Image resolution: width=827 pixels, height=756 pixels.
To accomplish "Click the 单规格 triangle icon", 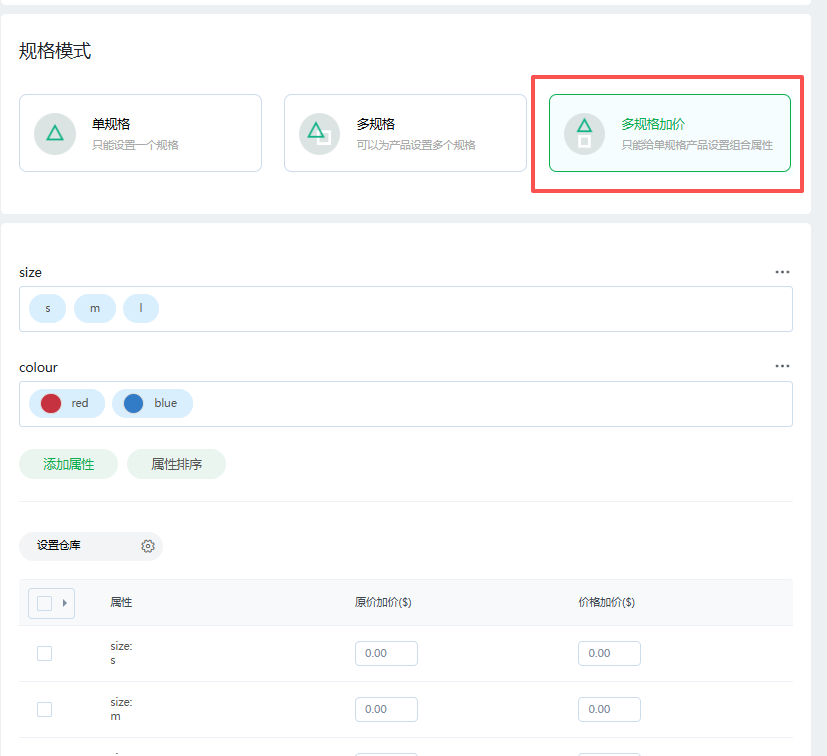I will pyautogui.click(x=55, y=133).
